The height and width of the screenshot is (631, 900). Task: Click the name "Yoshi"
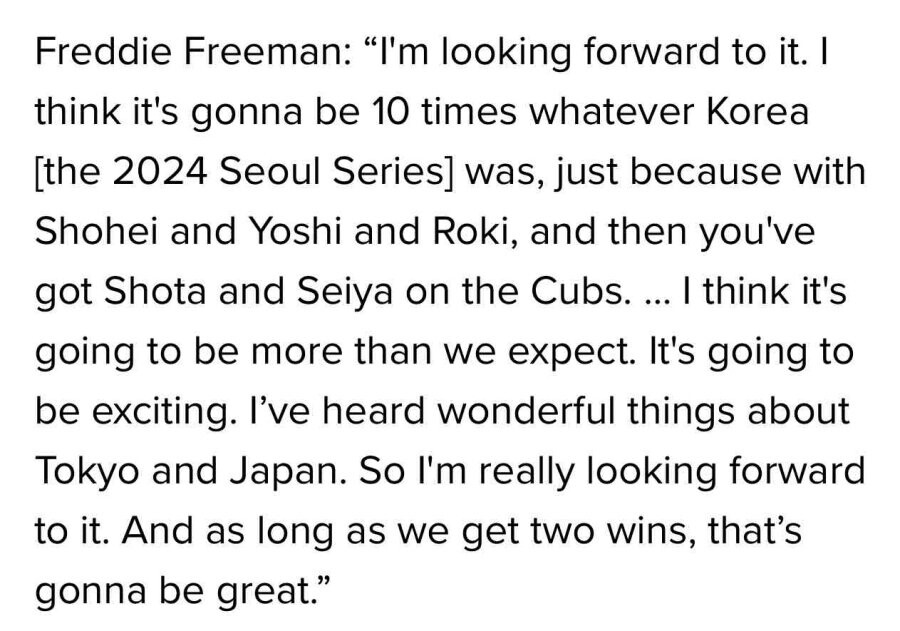click(266, 232)
